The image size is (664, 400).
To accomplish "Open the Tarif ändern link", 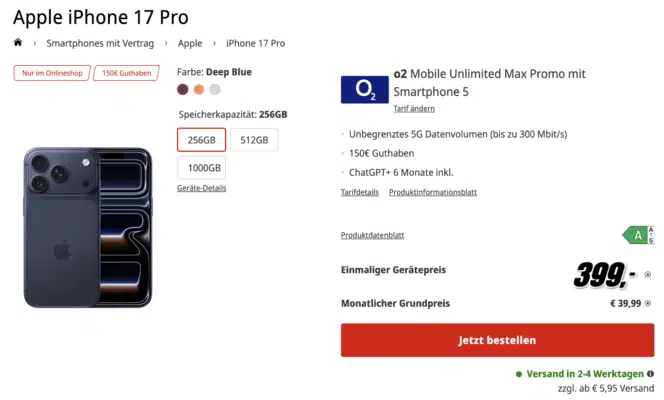I will click(413, 107).
